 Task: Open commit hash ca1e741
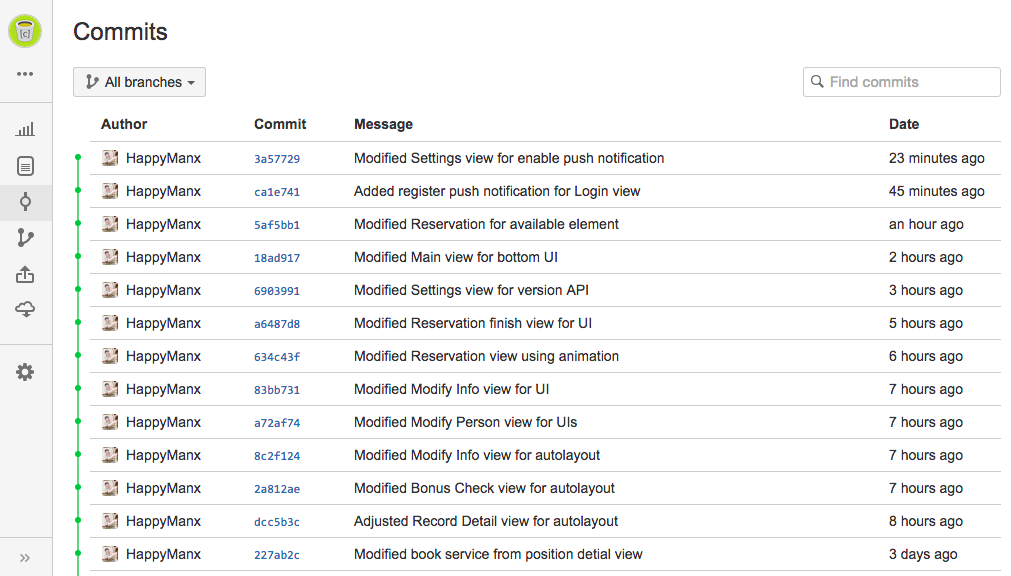[x=277, y=192]
